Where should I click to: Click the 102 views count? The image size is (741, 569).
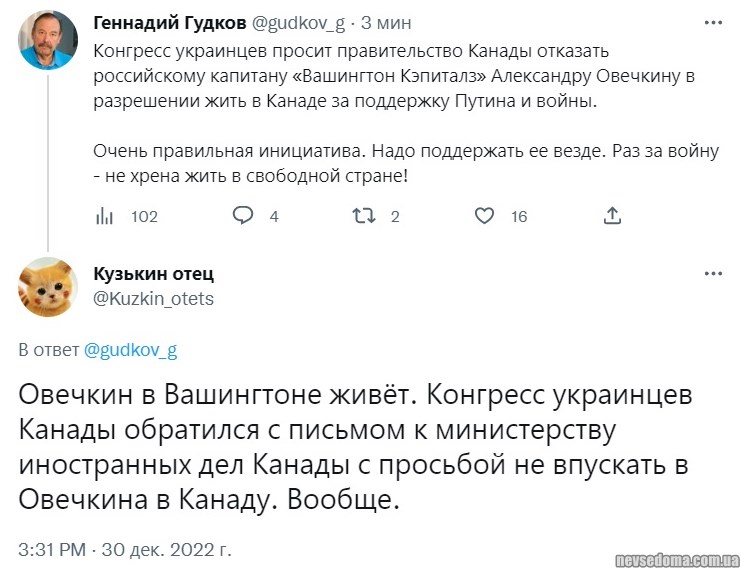point(144,216)
